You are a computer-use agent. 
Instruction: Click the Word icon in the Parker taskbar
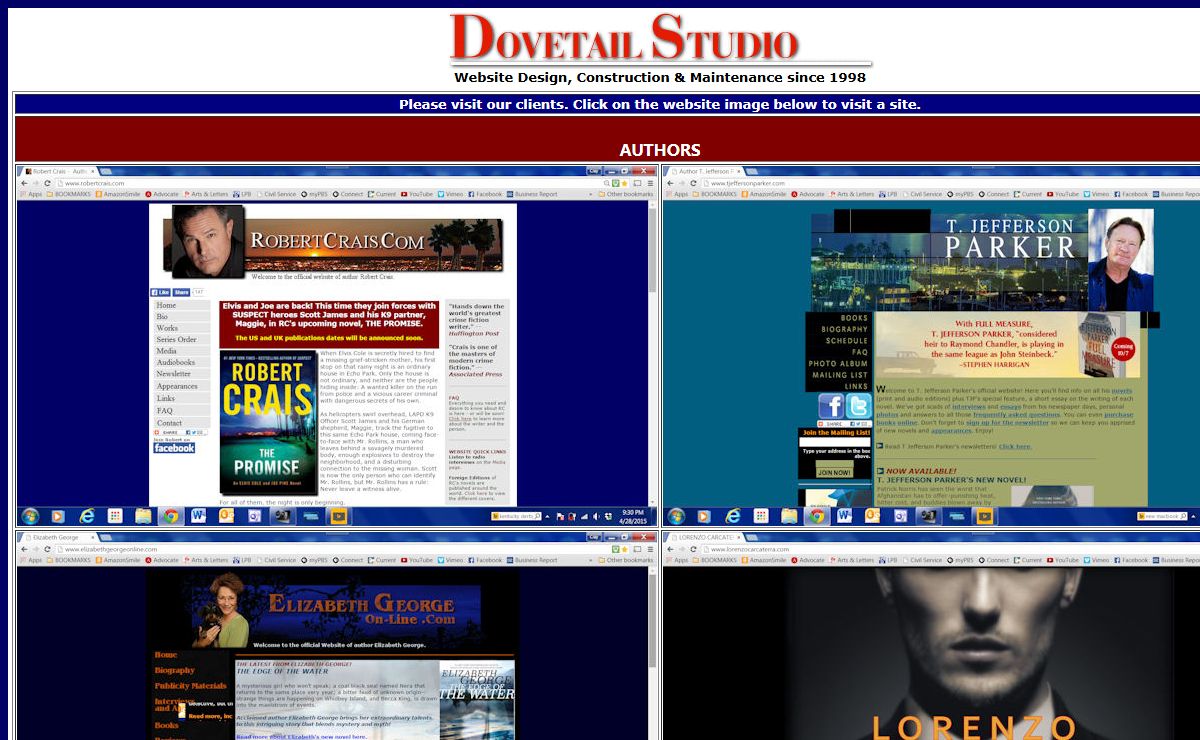click(x=844, y=516)
